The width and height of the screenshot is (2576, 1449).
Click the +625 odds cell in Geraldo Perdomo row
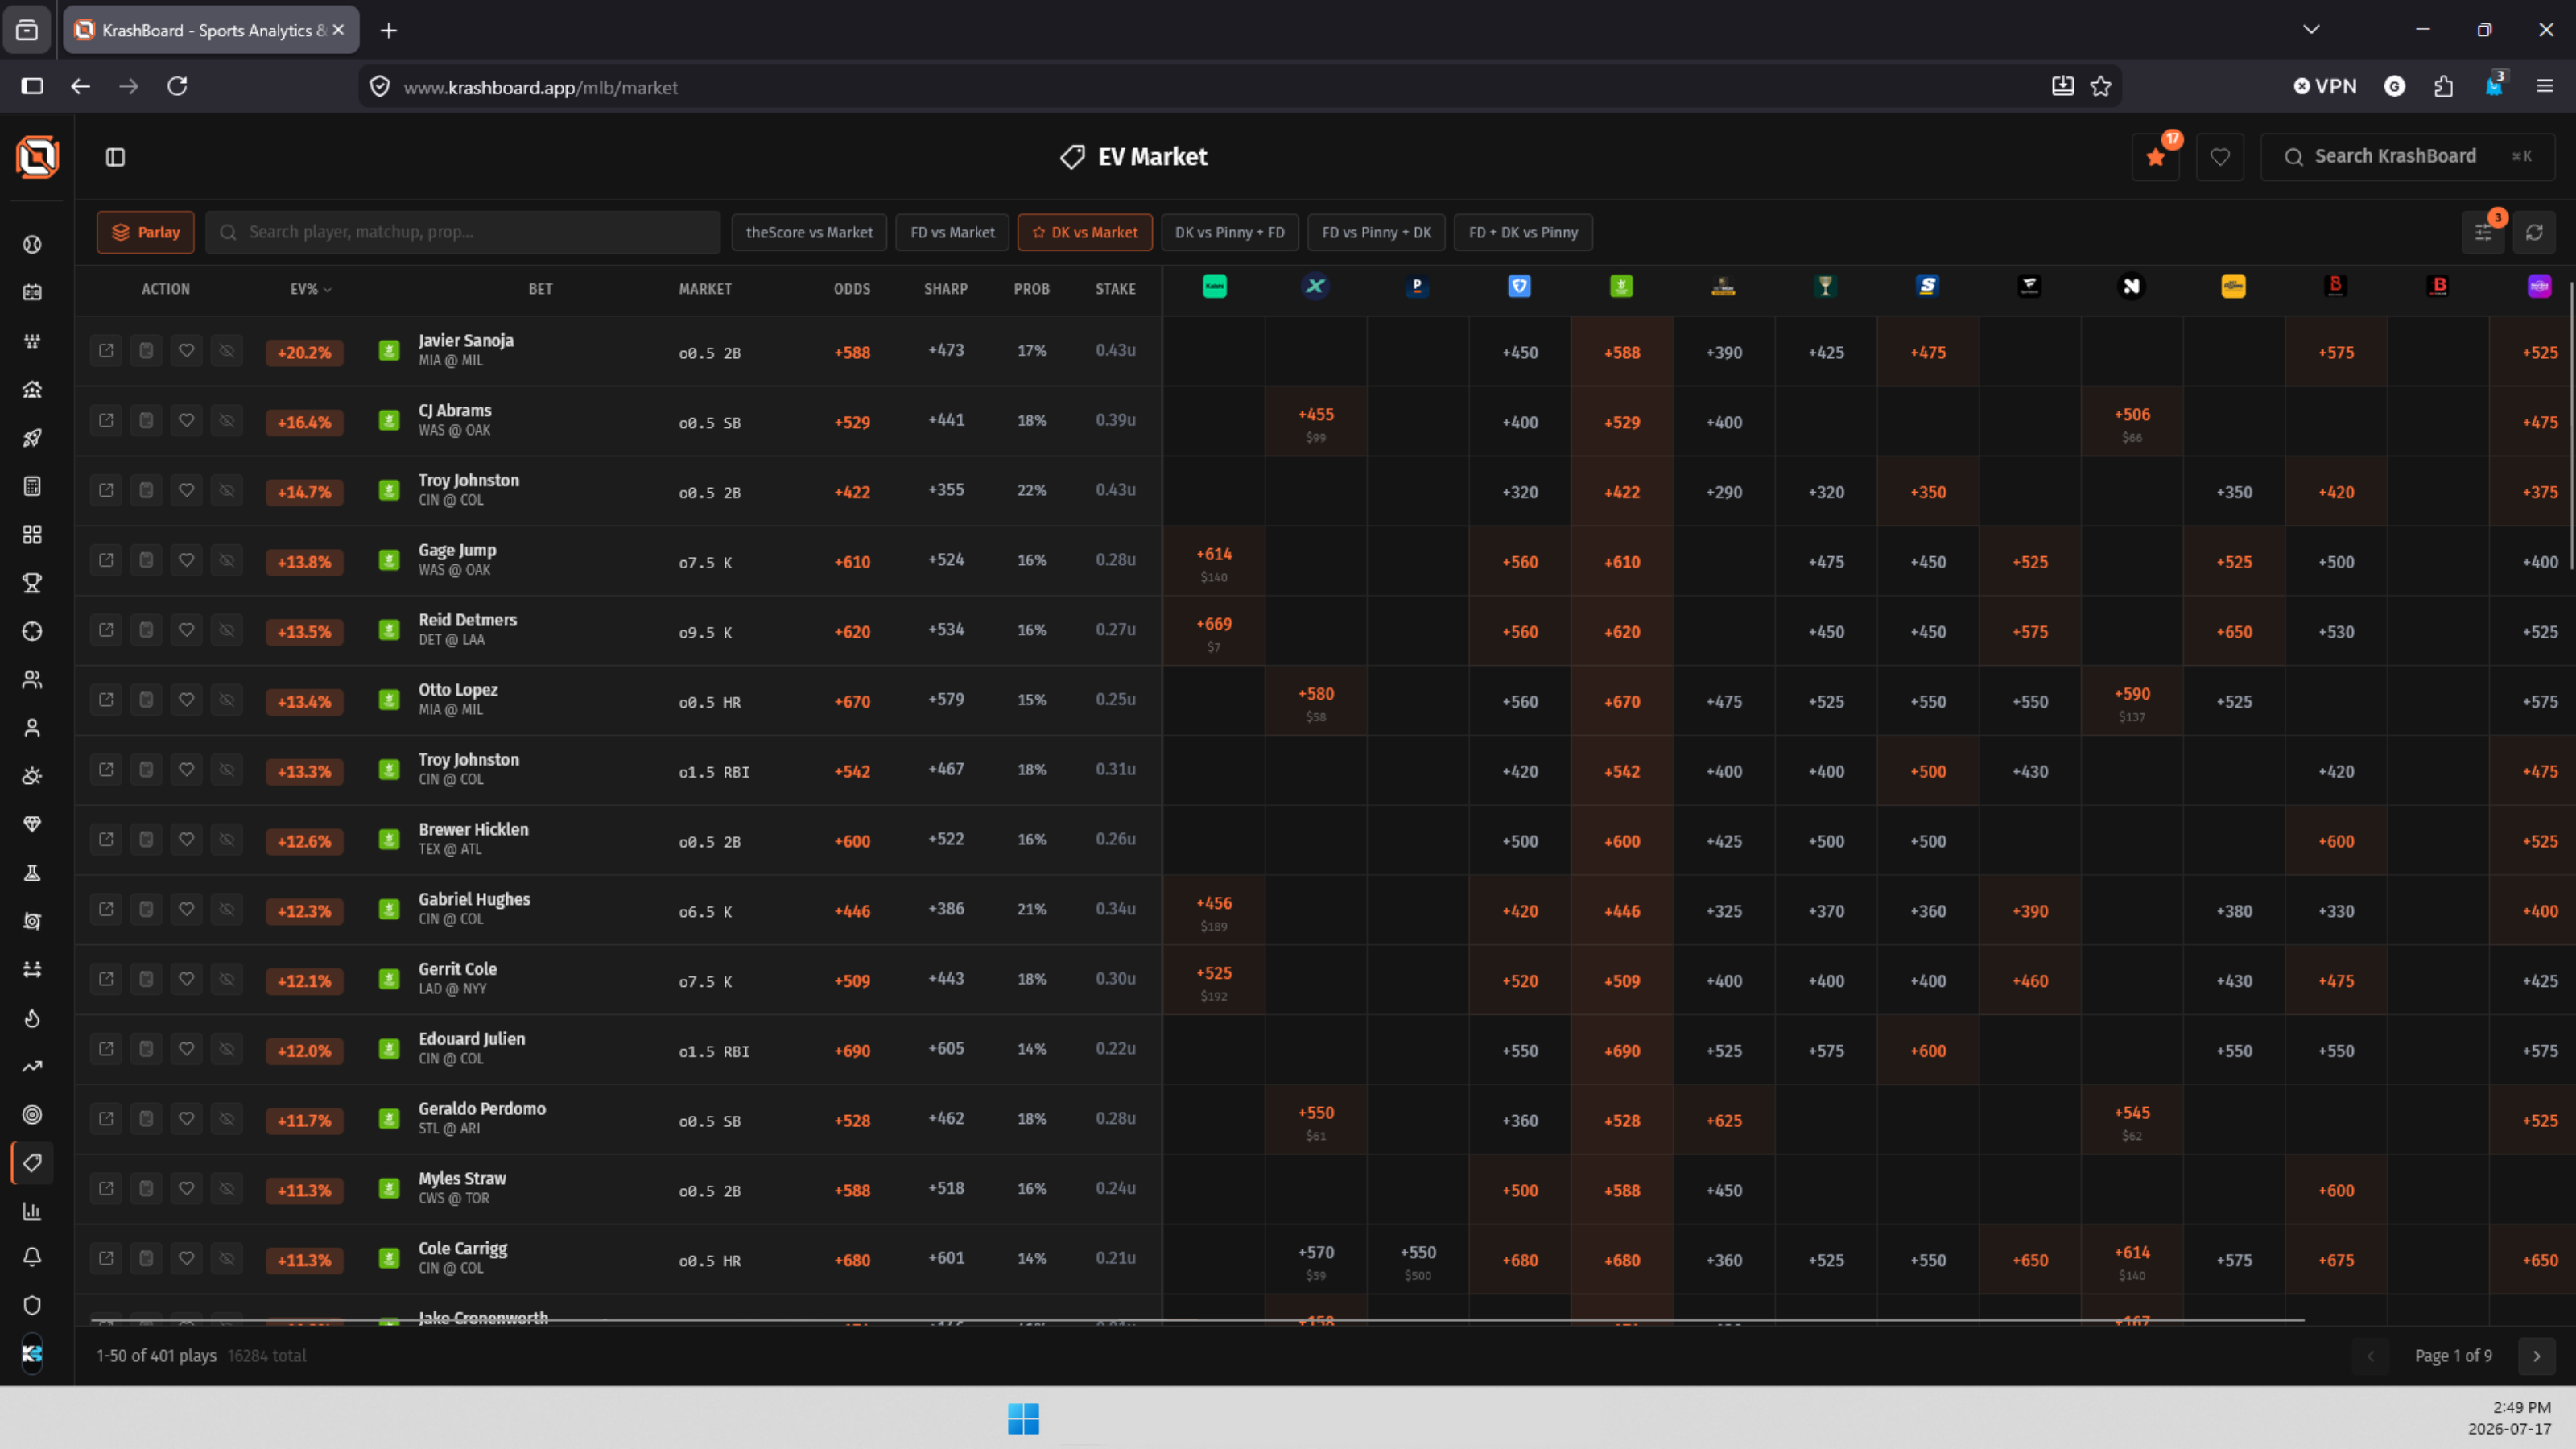pyautogui.click(x=1723, y=1120)
